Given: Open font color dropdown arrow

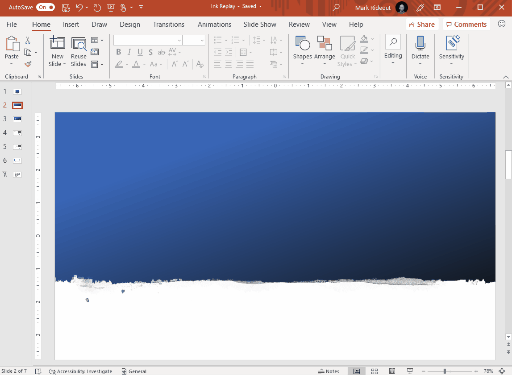Looking at the screenshot, I should [x=144, y=64].
